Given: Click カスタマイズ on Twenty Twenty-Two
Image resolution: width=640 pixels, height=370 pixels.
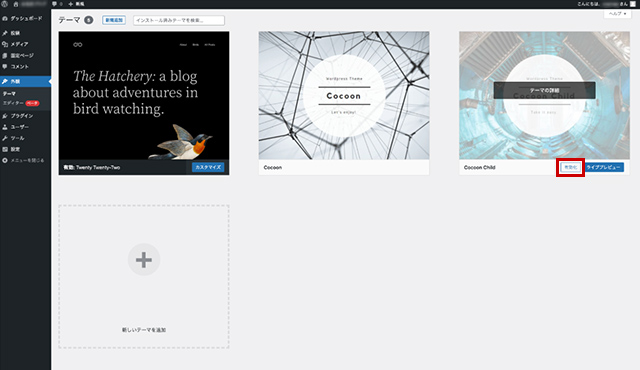Looking at the screenshot, I should 208,167.
